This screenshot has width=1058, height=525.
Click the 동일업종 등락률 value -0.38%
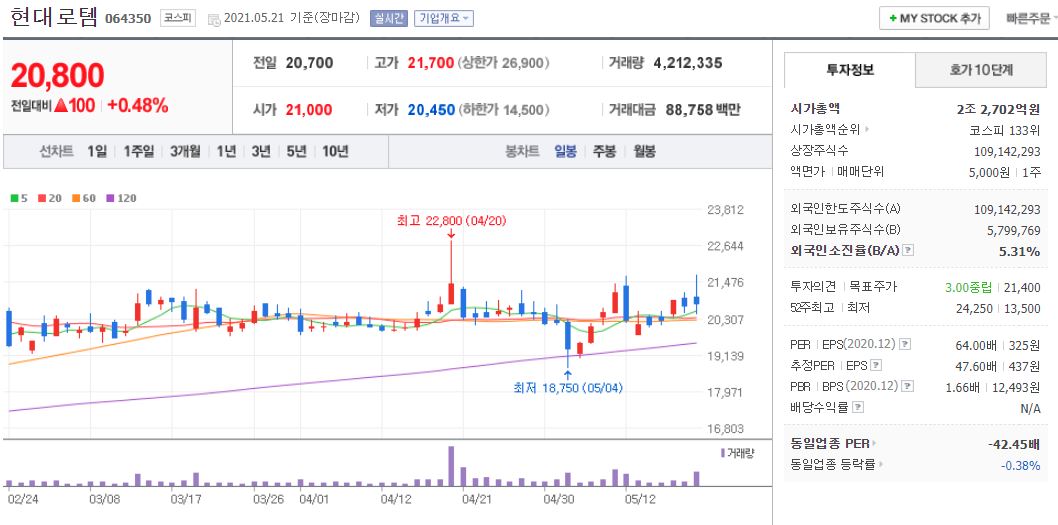[x=1020, y=464]
